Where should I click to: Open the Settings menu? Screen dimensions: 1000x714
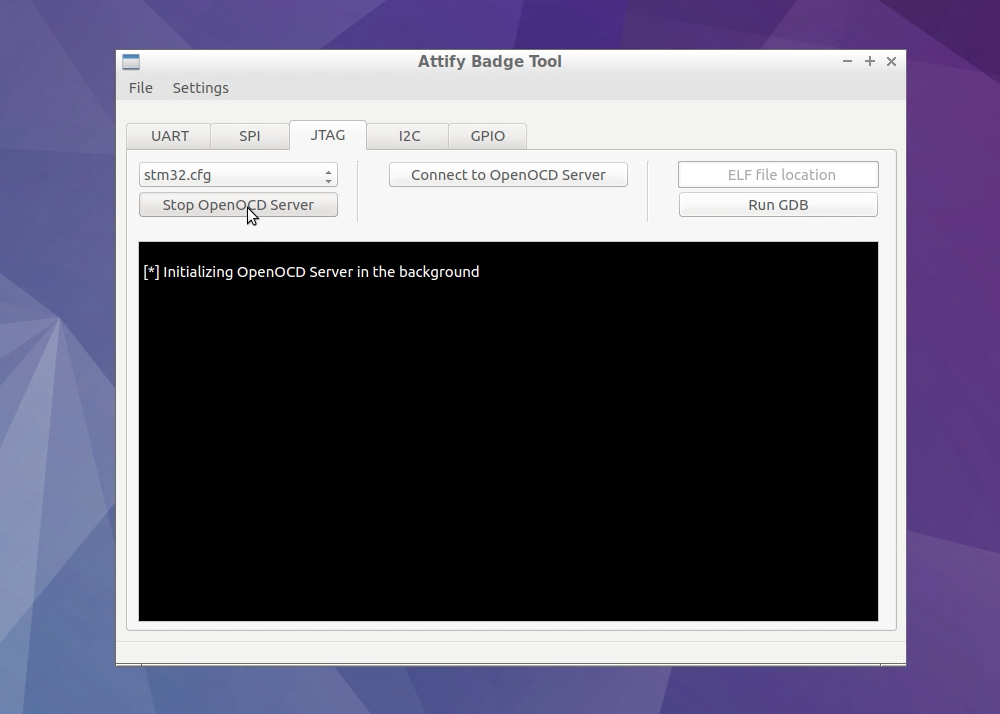[x=200, y=88]
